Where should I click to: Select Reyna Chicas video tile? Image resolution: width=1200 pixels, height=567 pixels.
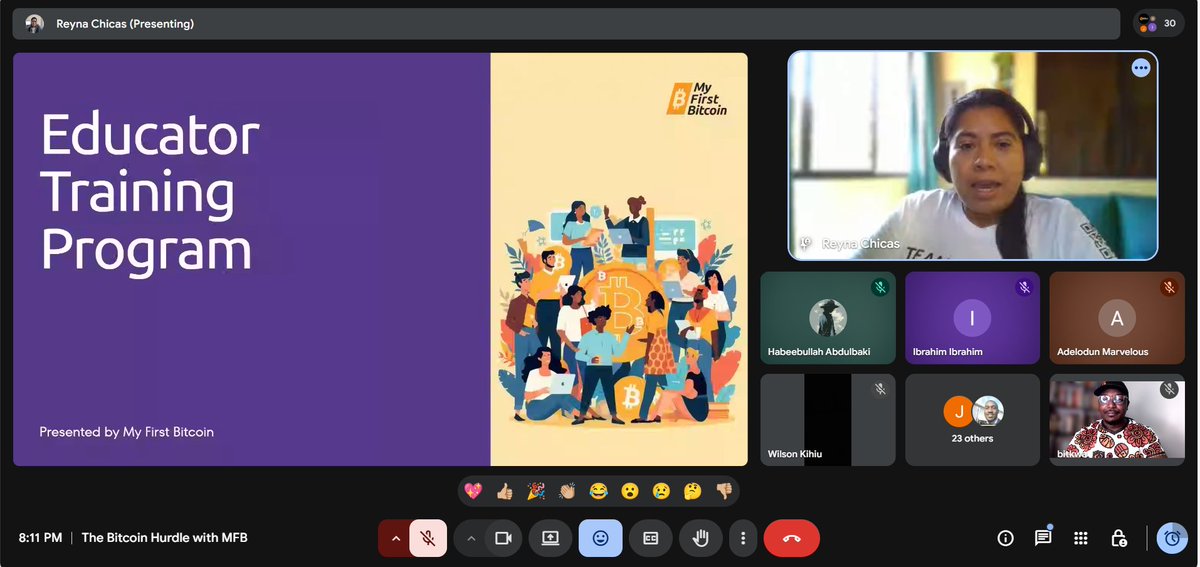pyautogui.click(x=973, y=156)
